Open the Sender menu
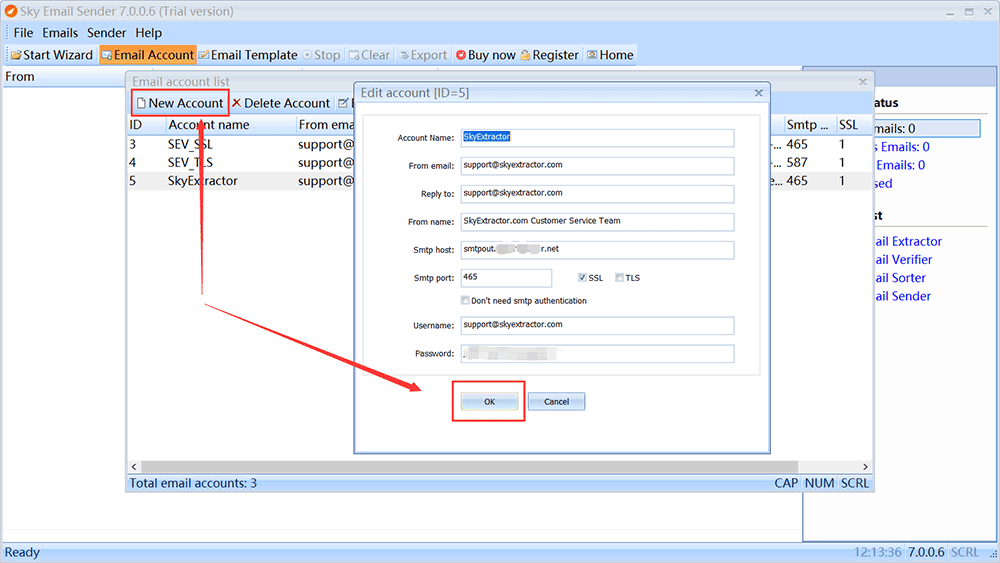This screenshot has height=563, width=1000. [x=107, y=33]
